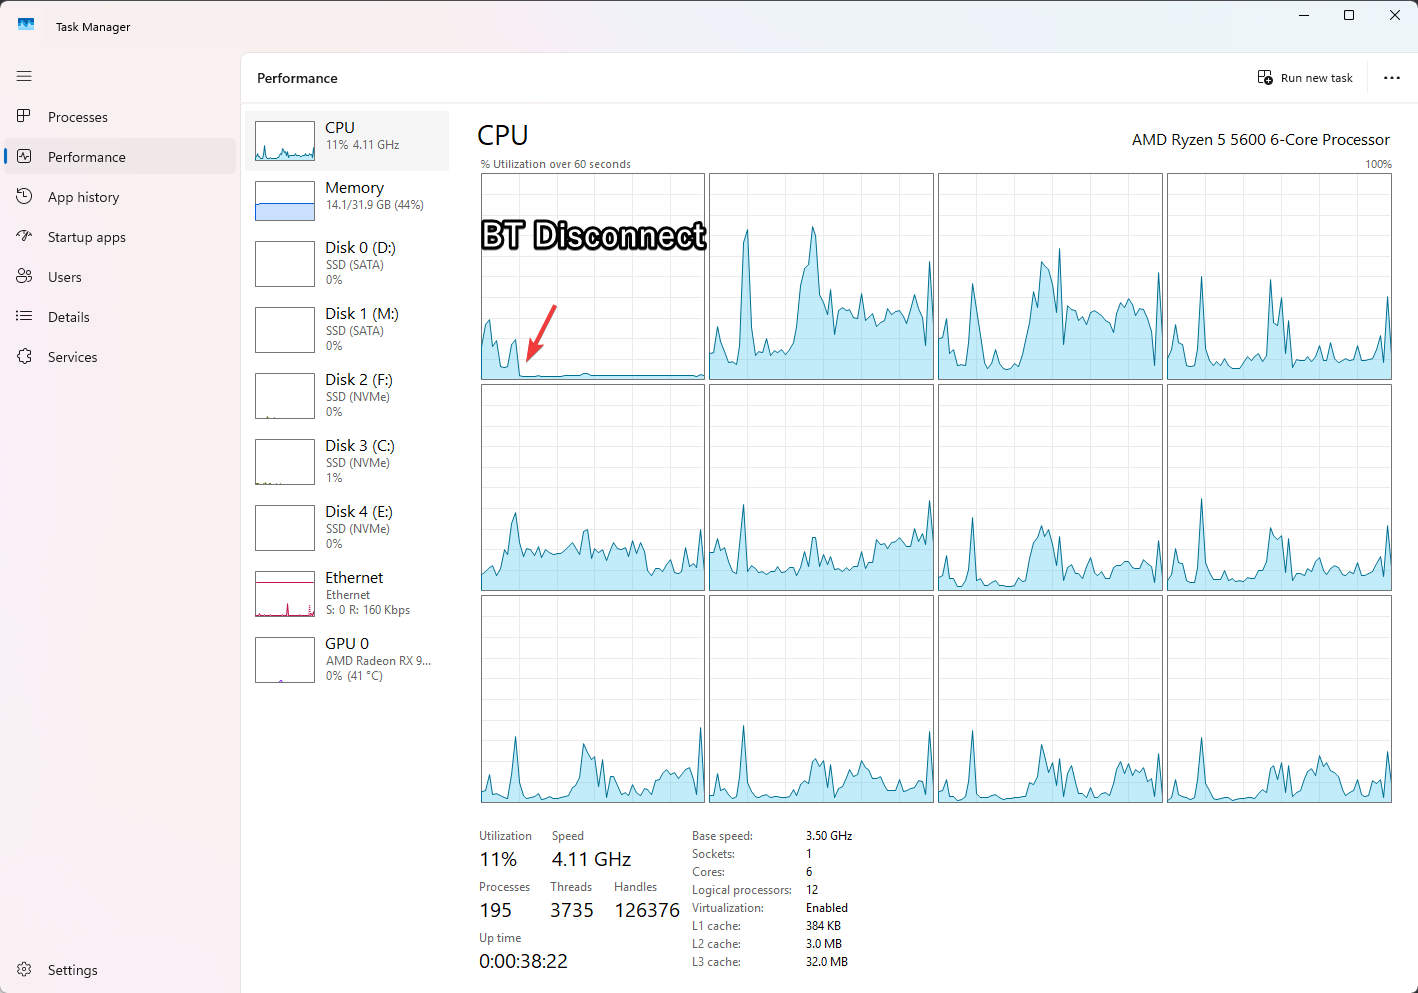
Task: Click the Details list icon
Action: (x=24, y=316)
